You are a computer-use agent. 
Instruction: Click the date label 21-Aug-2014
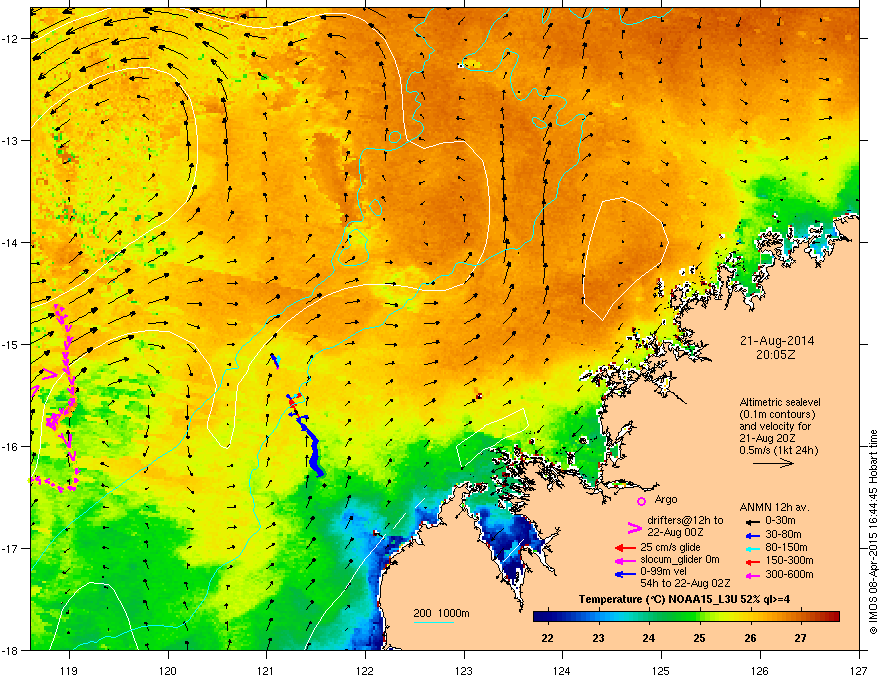[x=777, y=341]
